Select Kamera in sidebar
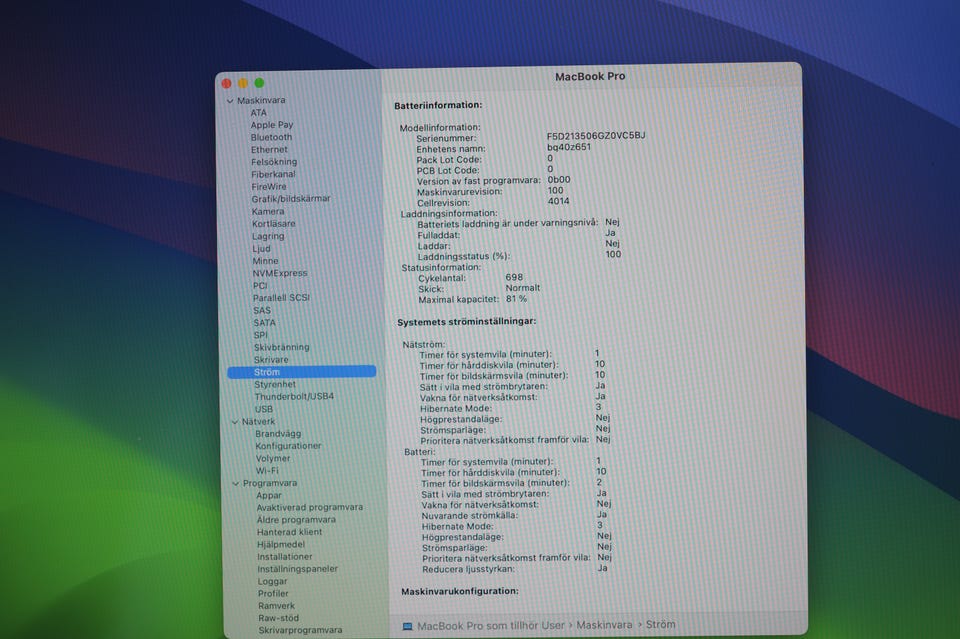Viewport: 960px width, 639px height. 268,211
